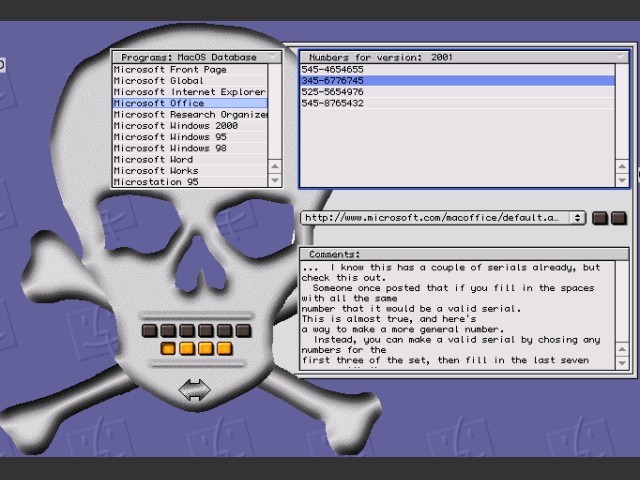Image resolution: width=640 pixels, height=480 pixels.
Task: Select Microsoft Internet Explorer in programs list
Action: pyautogui.click(x=190, y=92)
